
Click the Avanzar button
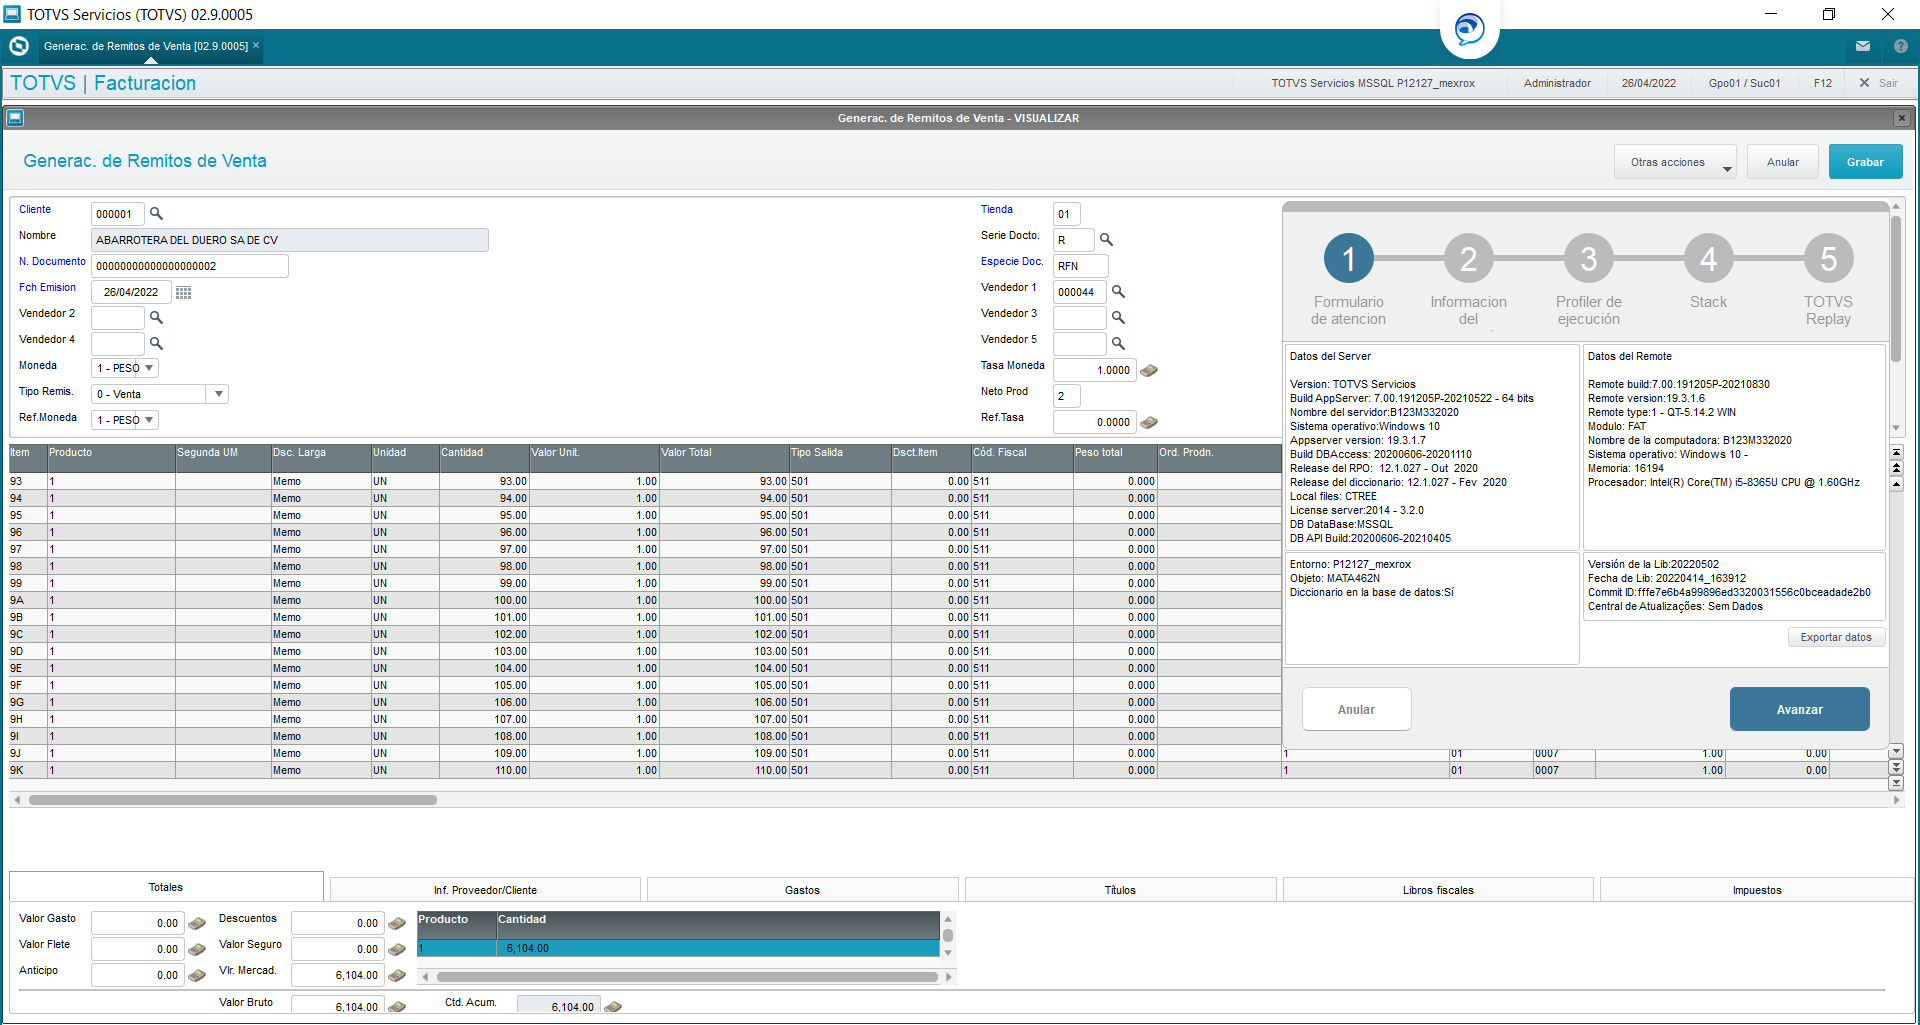coord(1799,710)
